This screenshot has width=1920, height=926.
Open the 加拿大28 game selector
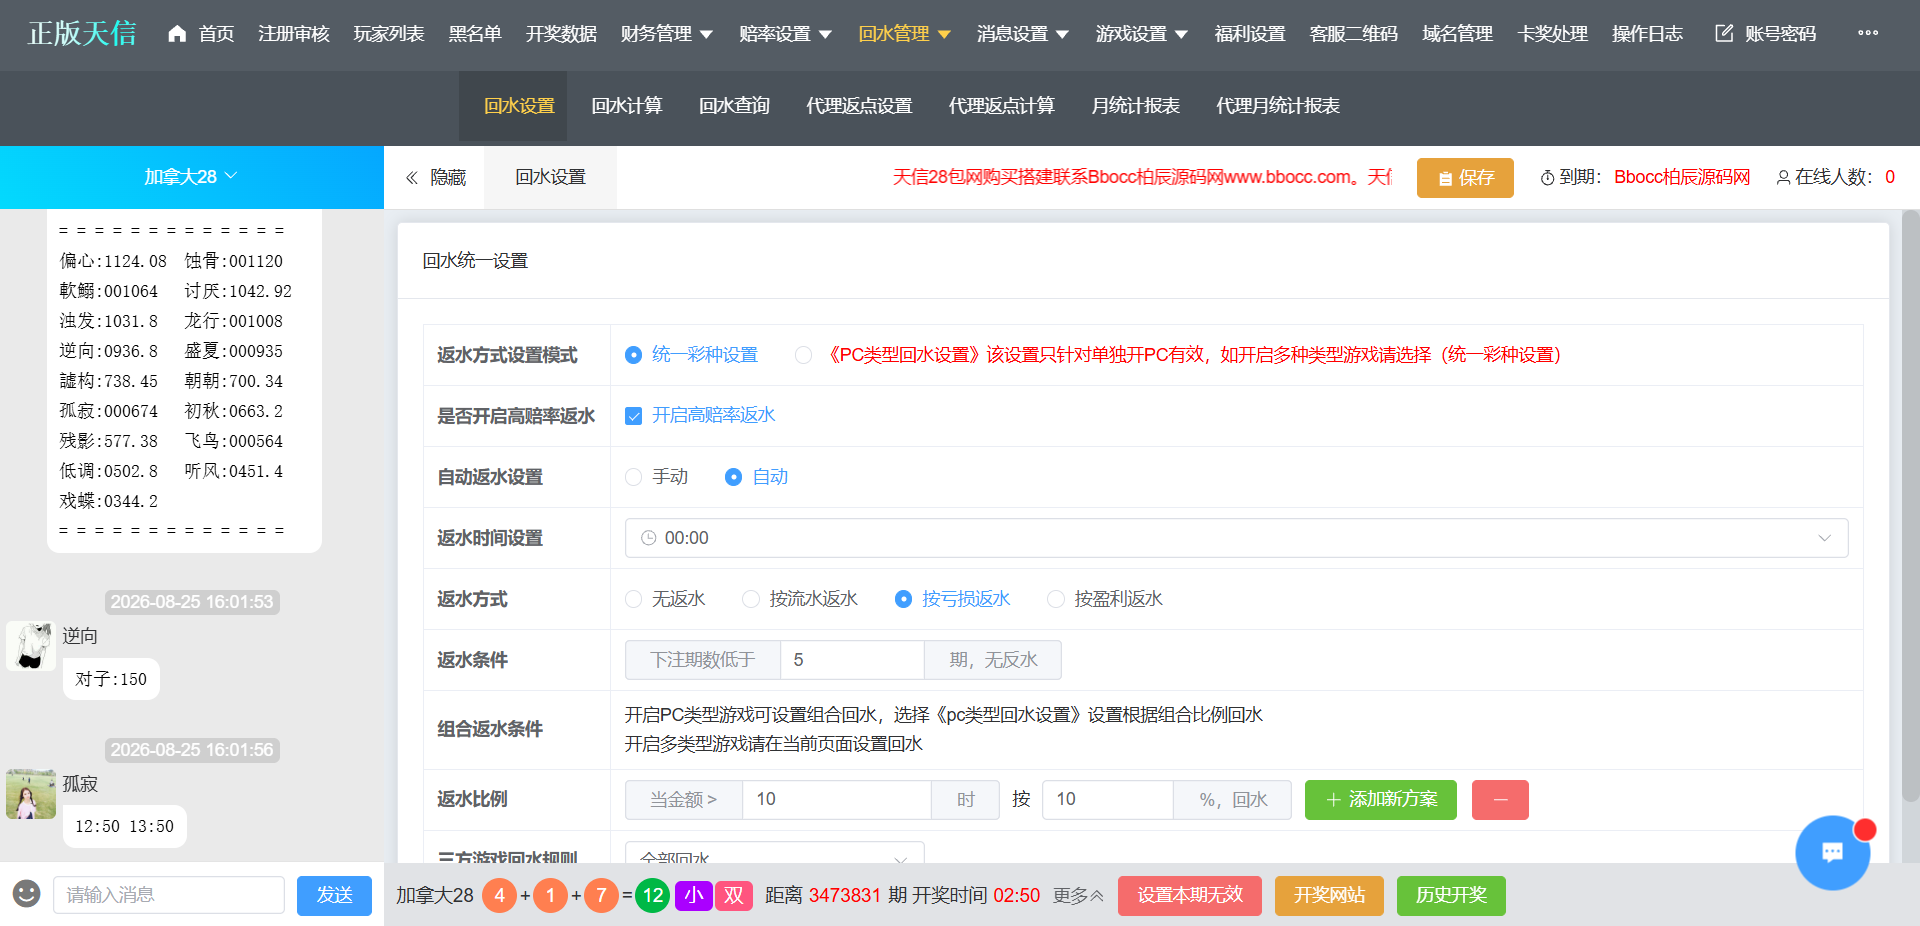point(192,177)
